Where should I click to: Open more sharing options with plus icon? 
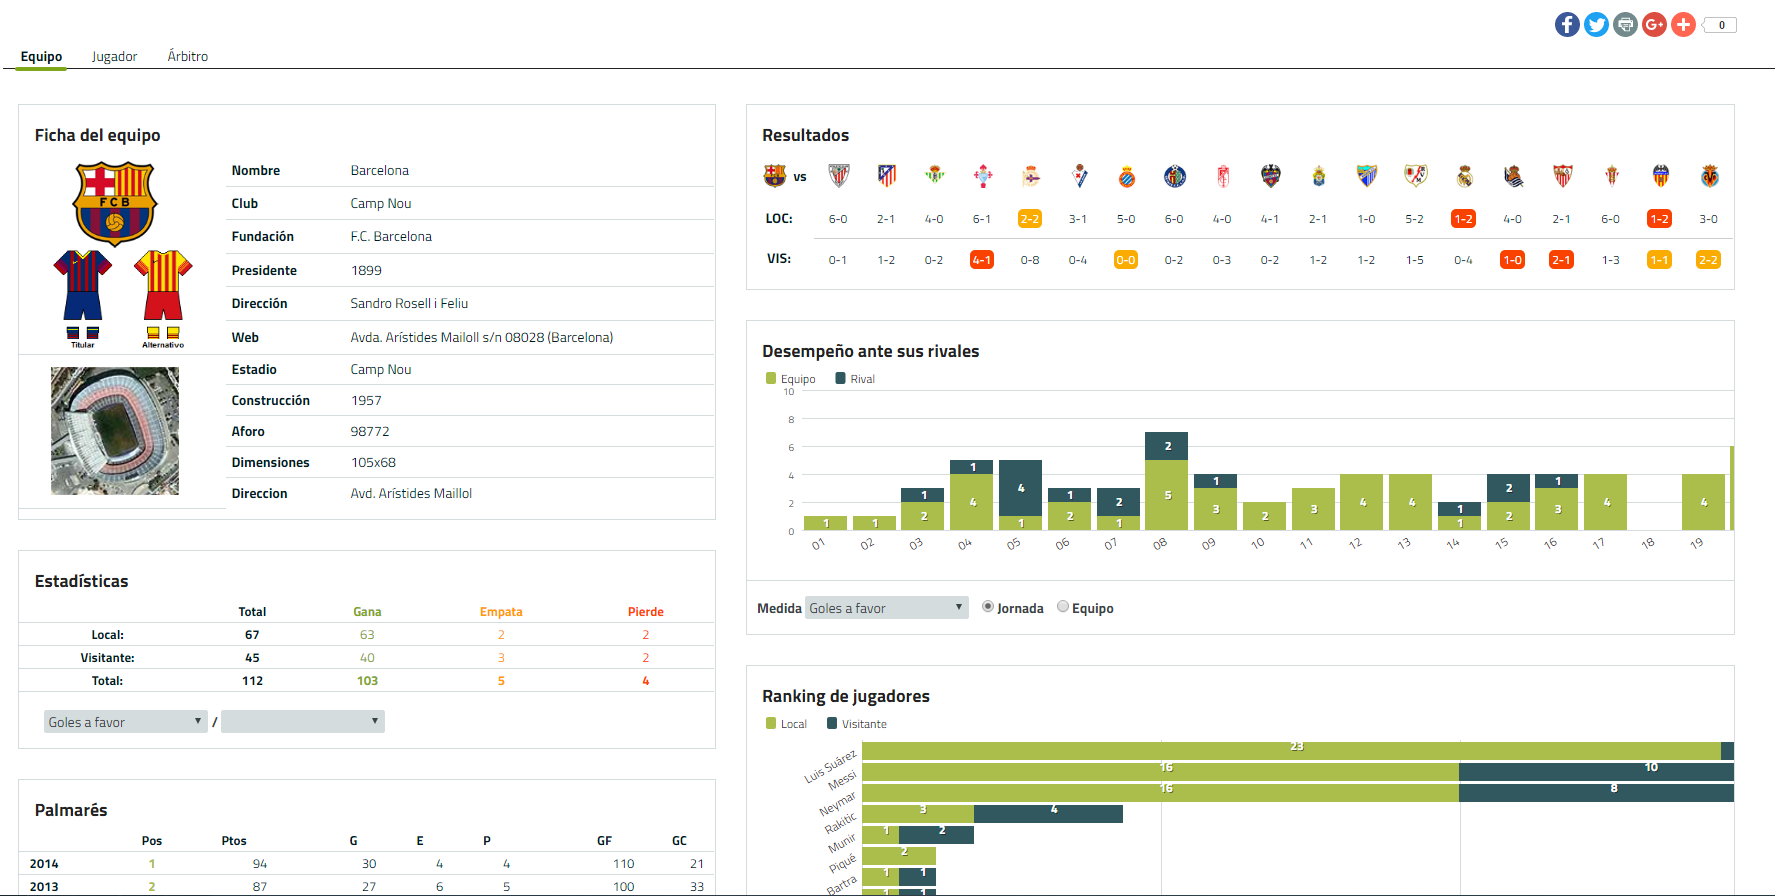pos(1683,25)
